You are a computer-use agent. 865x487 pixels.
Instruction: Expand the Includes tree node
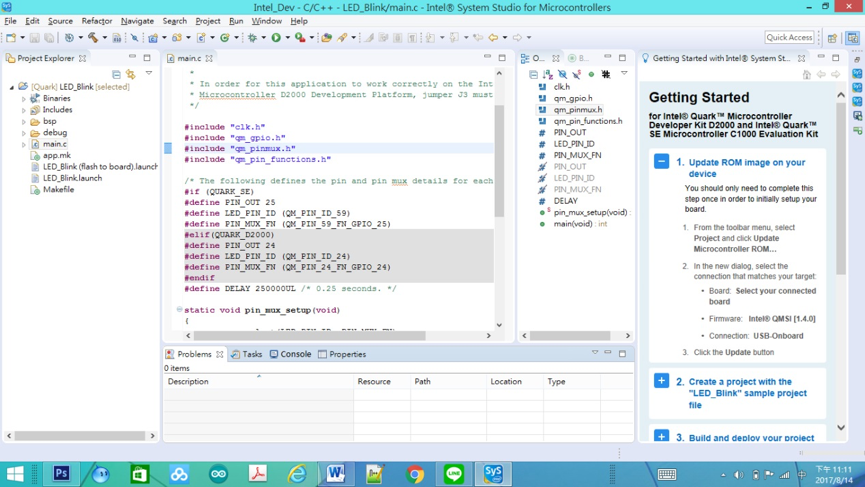click(24, 110)
